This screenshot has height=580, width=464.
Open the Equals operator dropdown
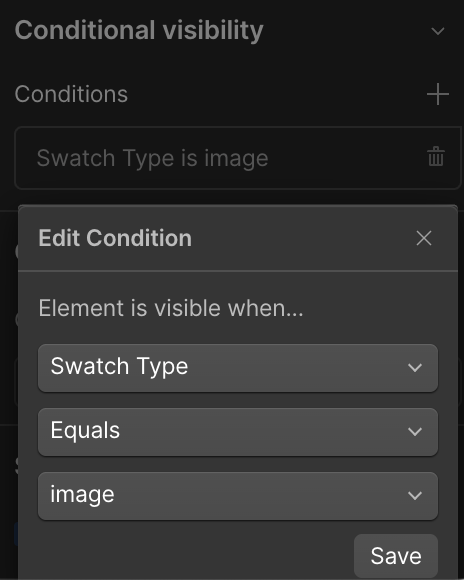(238, 432)
